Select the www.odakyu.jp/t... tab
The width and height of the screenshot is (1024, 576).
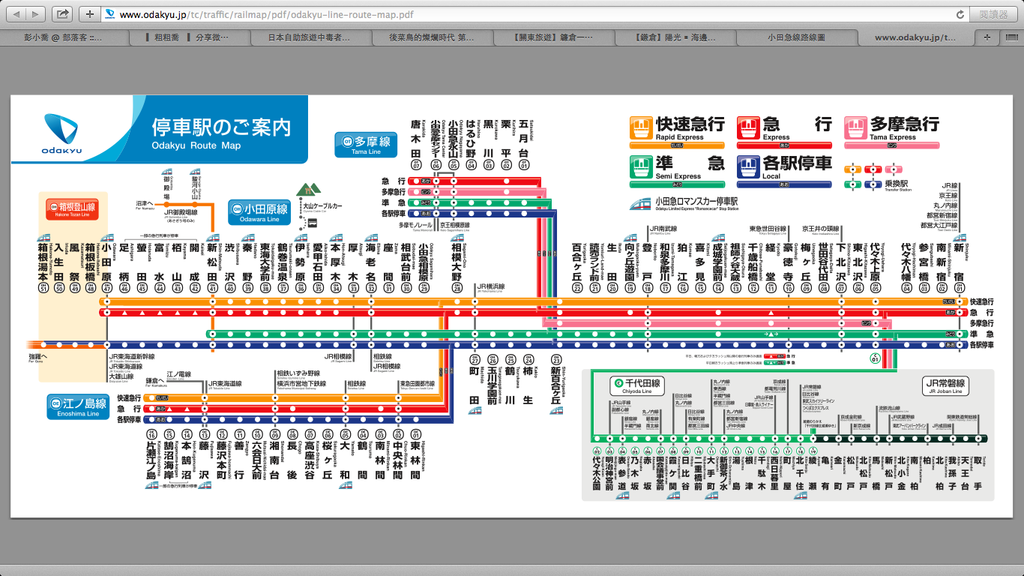point(915,38)
